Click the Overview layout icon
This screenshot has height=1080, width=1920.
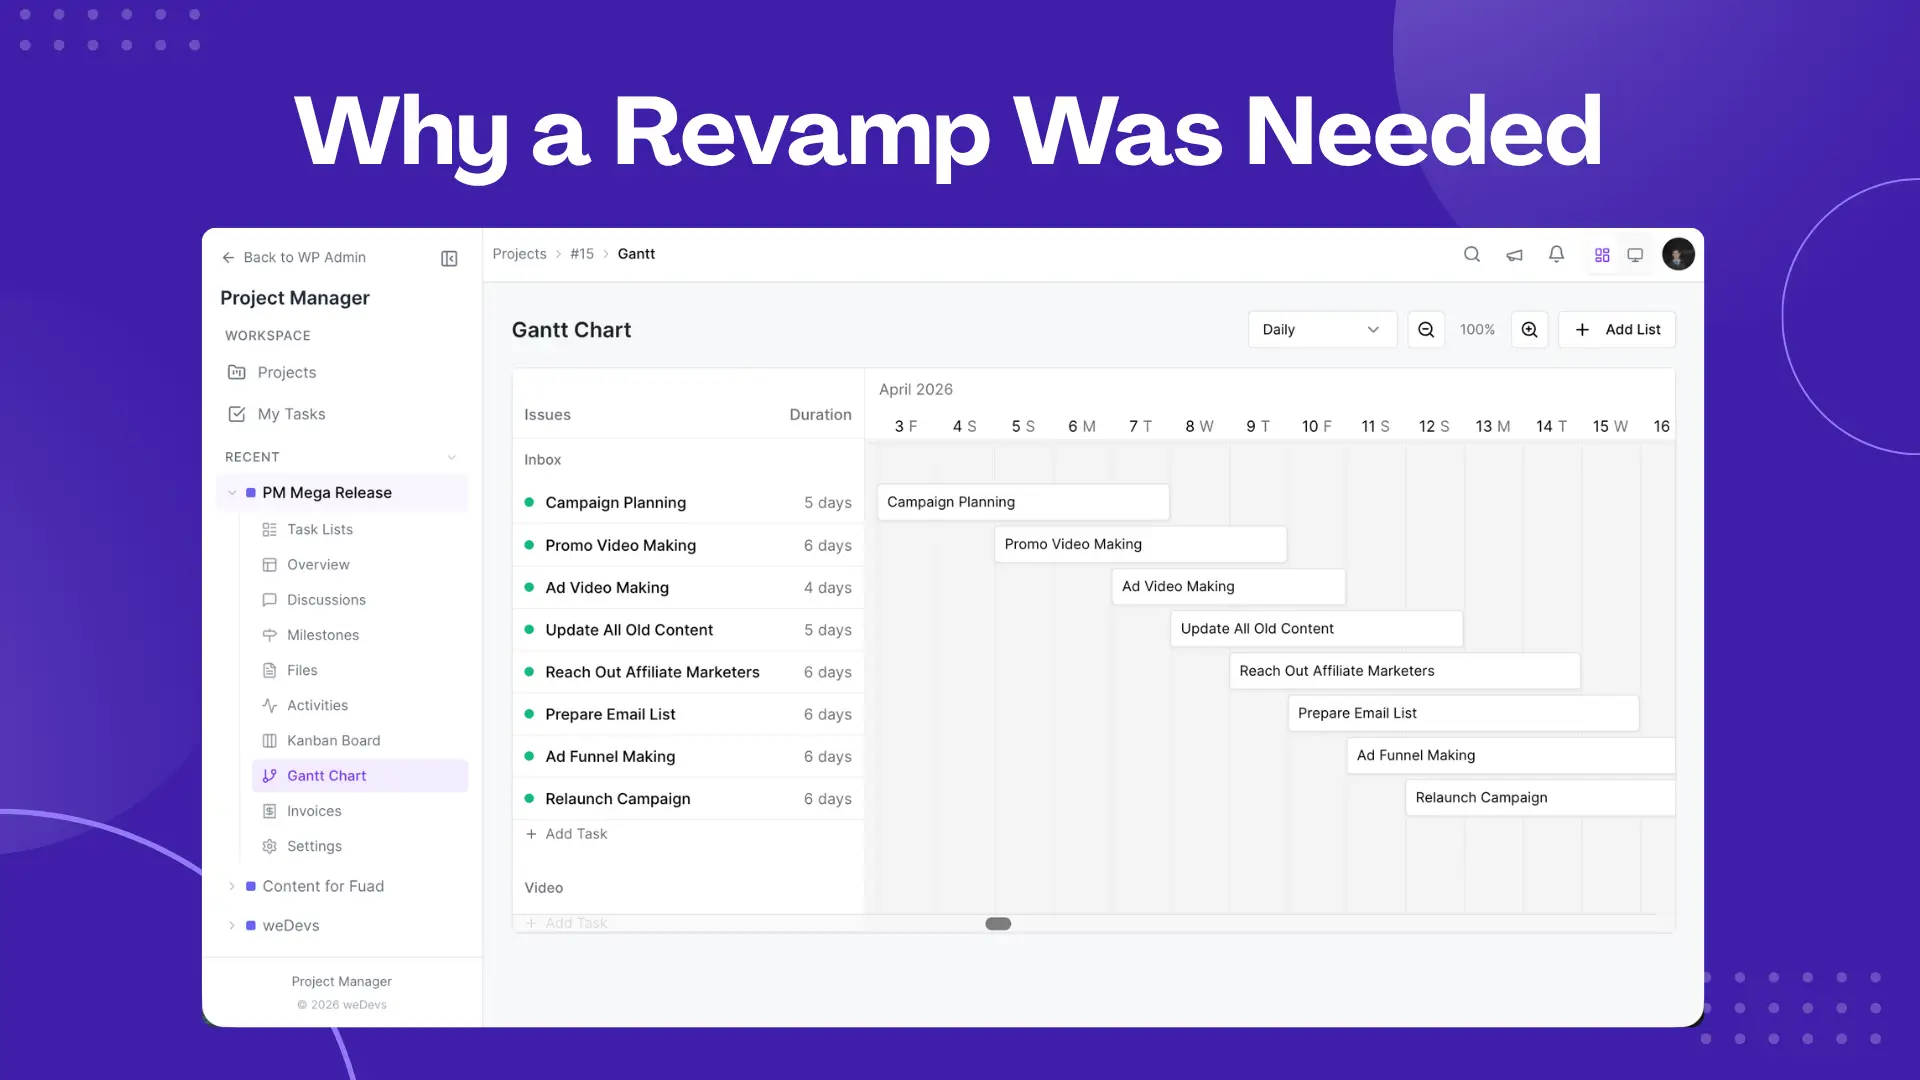[269, 565]
